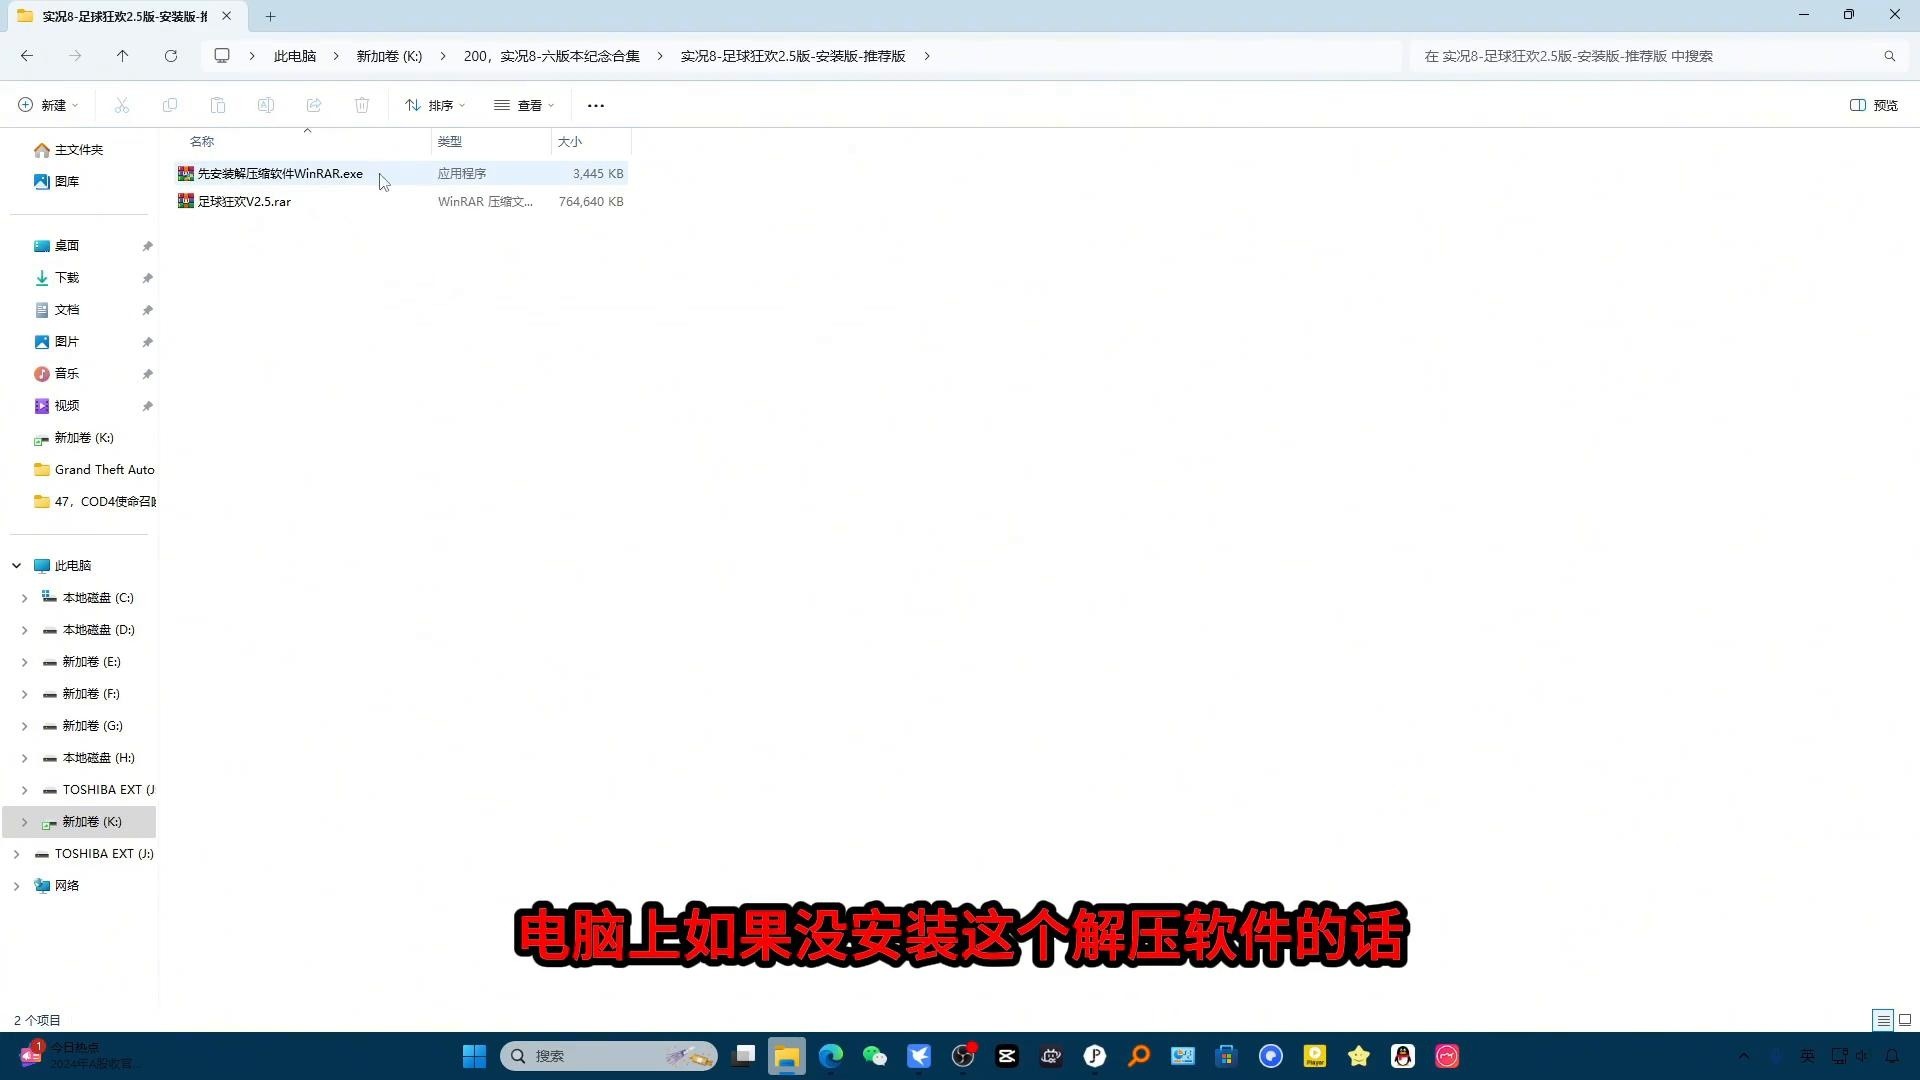Image resolution: width=1920 pixels, height=1080 pixels.
Task: Open Windows Start menu
Action: 474,1056
